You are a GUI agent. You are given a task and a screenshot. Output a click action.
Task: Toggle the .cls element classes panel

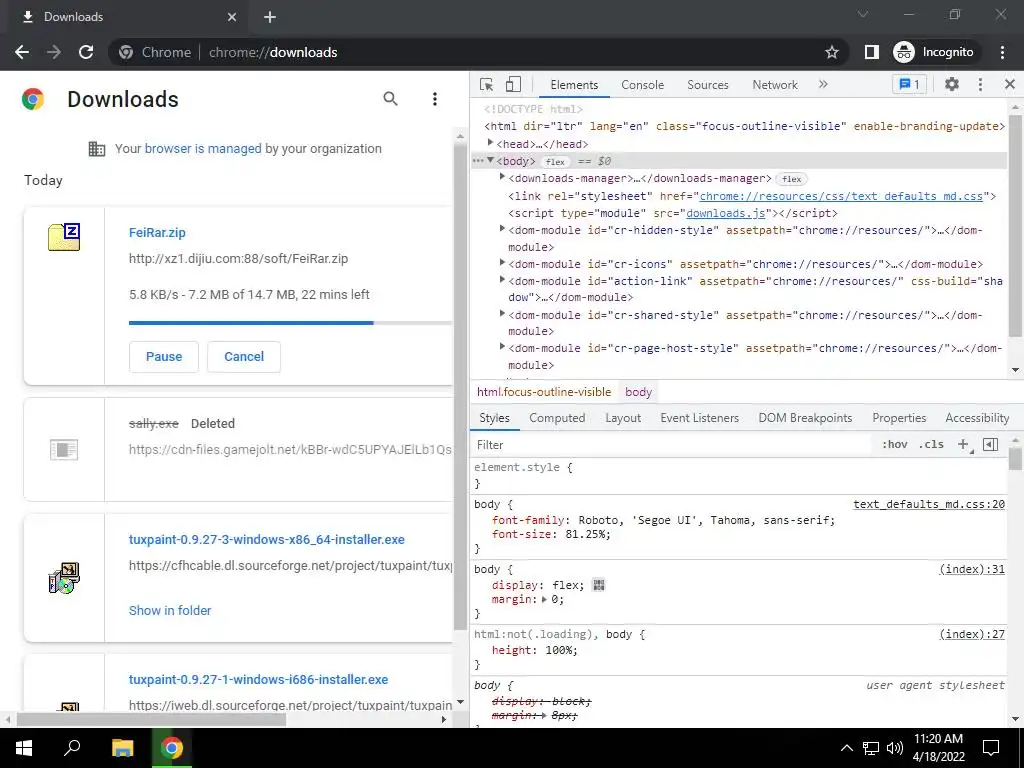tap(931, 445)
